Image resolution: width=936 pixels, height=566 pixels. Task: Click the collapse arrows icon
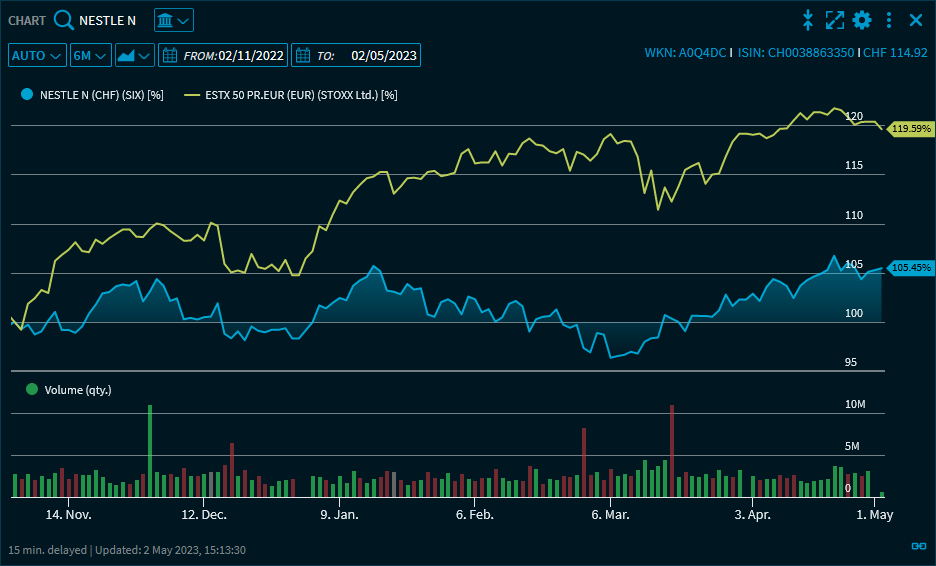[808, 20]
